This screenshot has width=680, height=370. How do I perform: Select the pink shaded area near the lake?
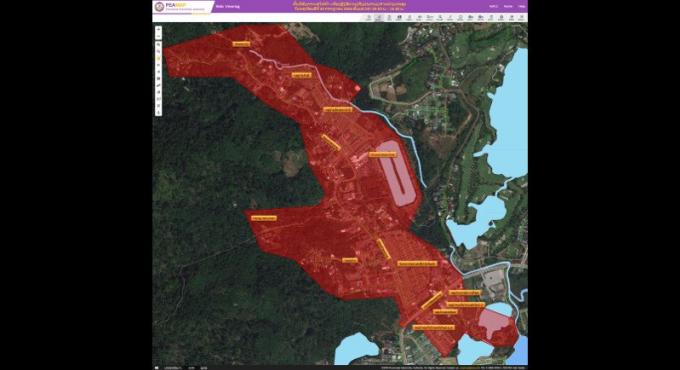tap(495, 324)
